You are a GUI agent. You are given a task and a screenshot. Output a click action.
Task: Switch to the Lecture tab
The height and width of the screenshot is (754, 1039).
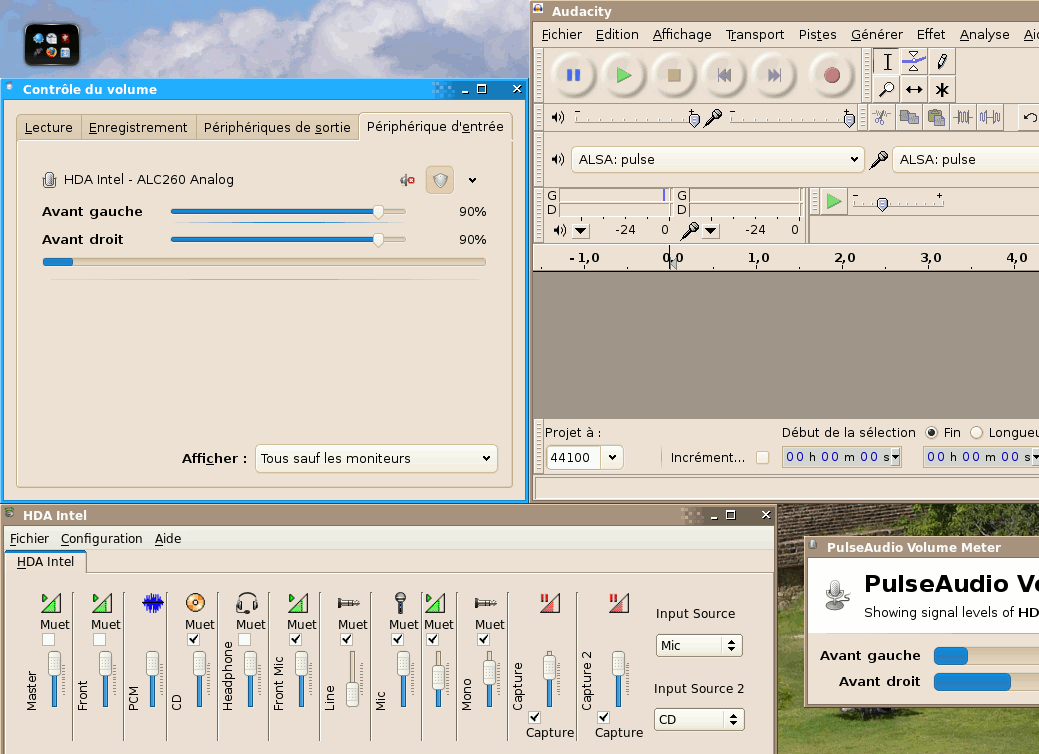[48, 127]
